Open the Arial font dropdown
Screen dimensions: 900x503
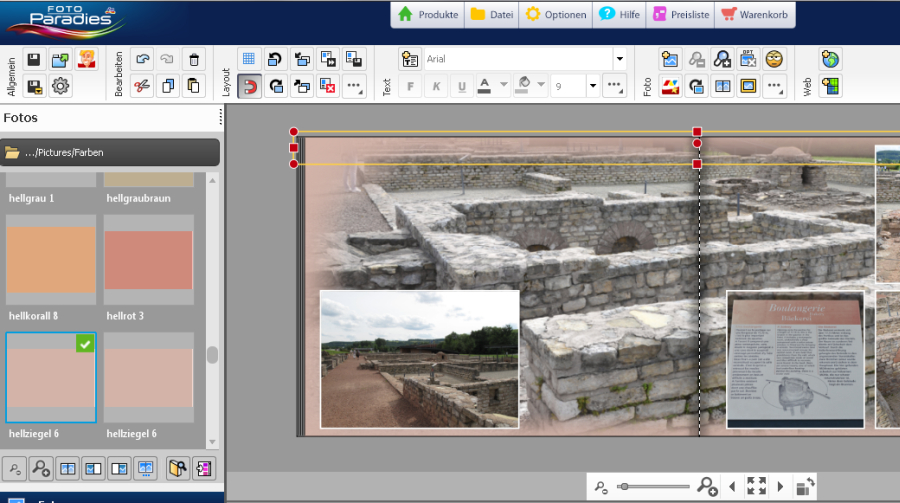point(618,60)
